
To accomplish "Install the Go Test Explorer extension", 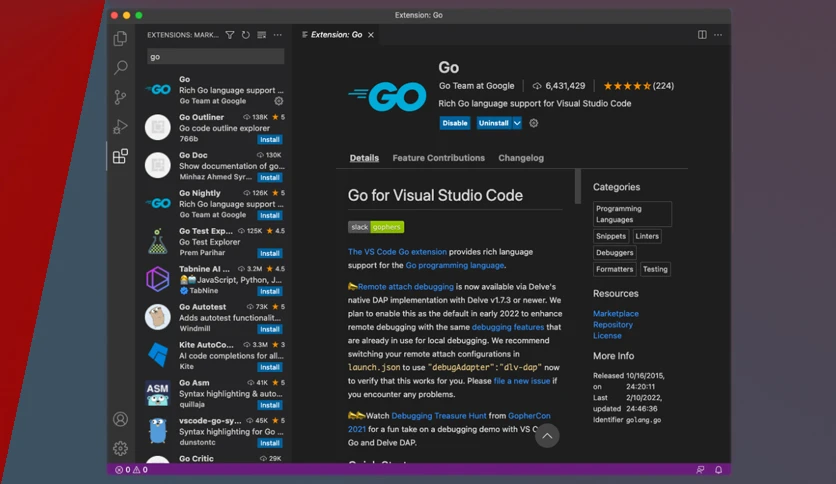I will 270,253.
